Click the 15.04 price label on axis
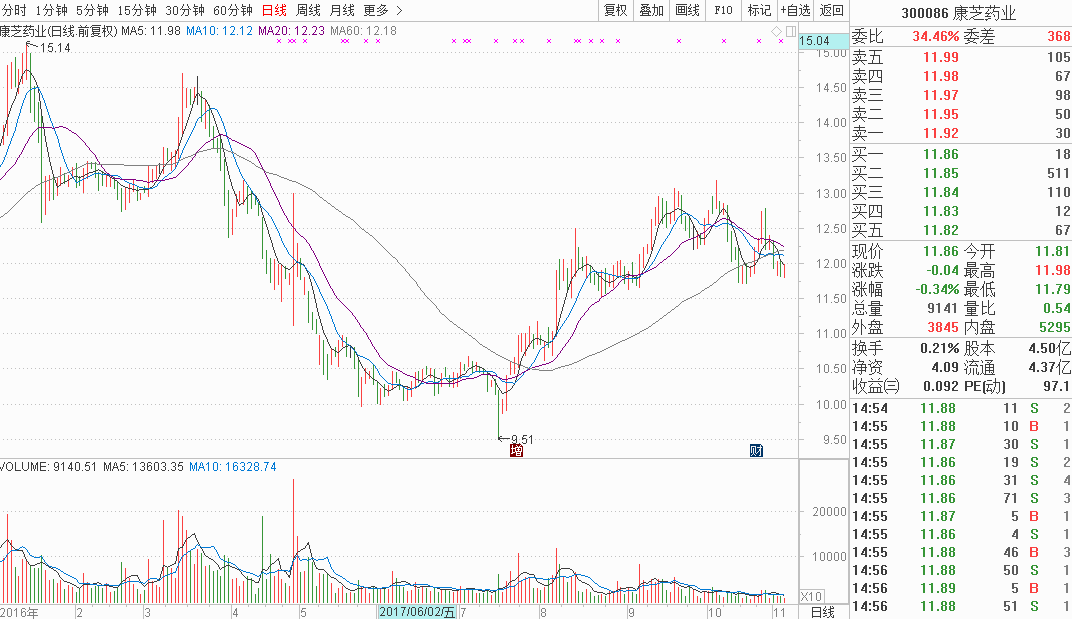Image resolution: width=1072 pixels, height=619 pixels. pos(816,41)
